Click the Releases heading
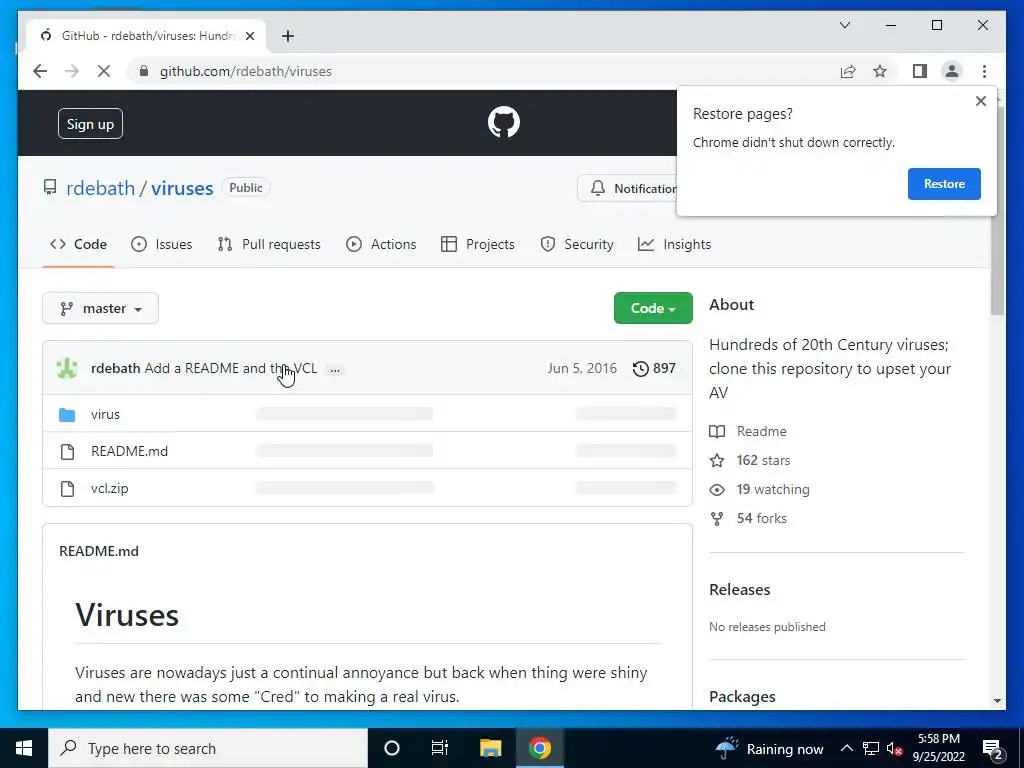 click(739, 590)
